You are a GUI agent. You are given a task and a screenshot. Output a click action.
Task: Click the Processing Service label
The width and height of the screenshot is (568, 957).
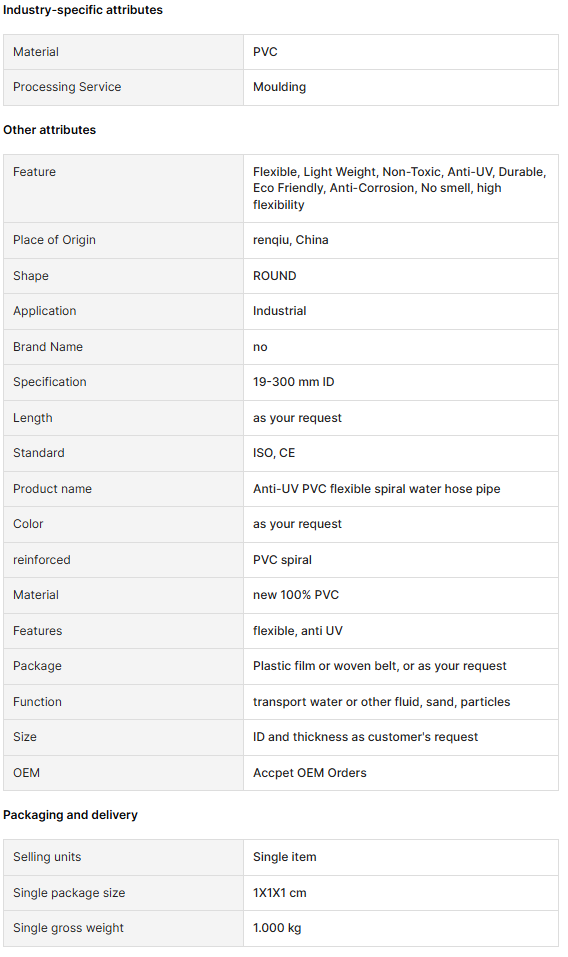(x=67, y=87)
